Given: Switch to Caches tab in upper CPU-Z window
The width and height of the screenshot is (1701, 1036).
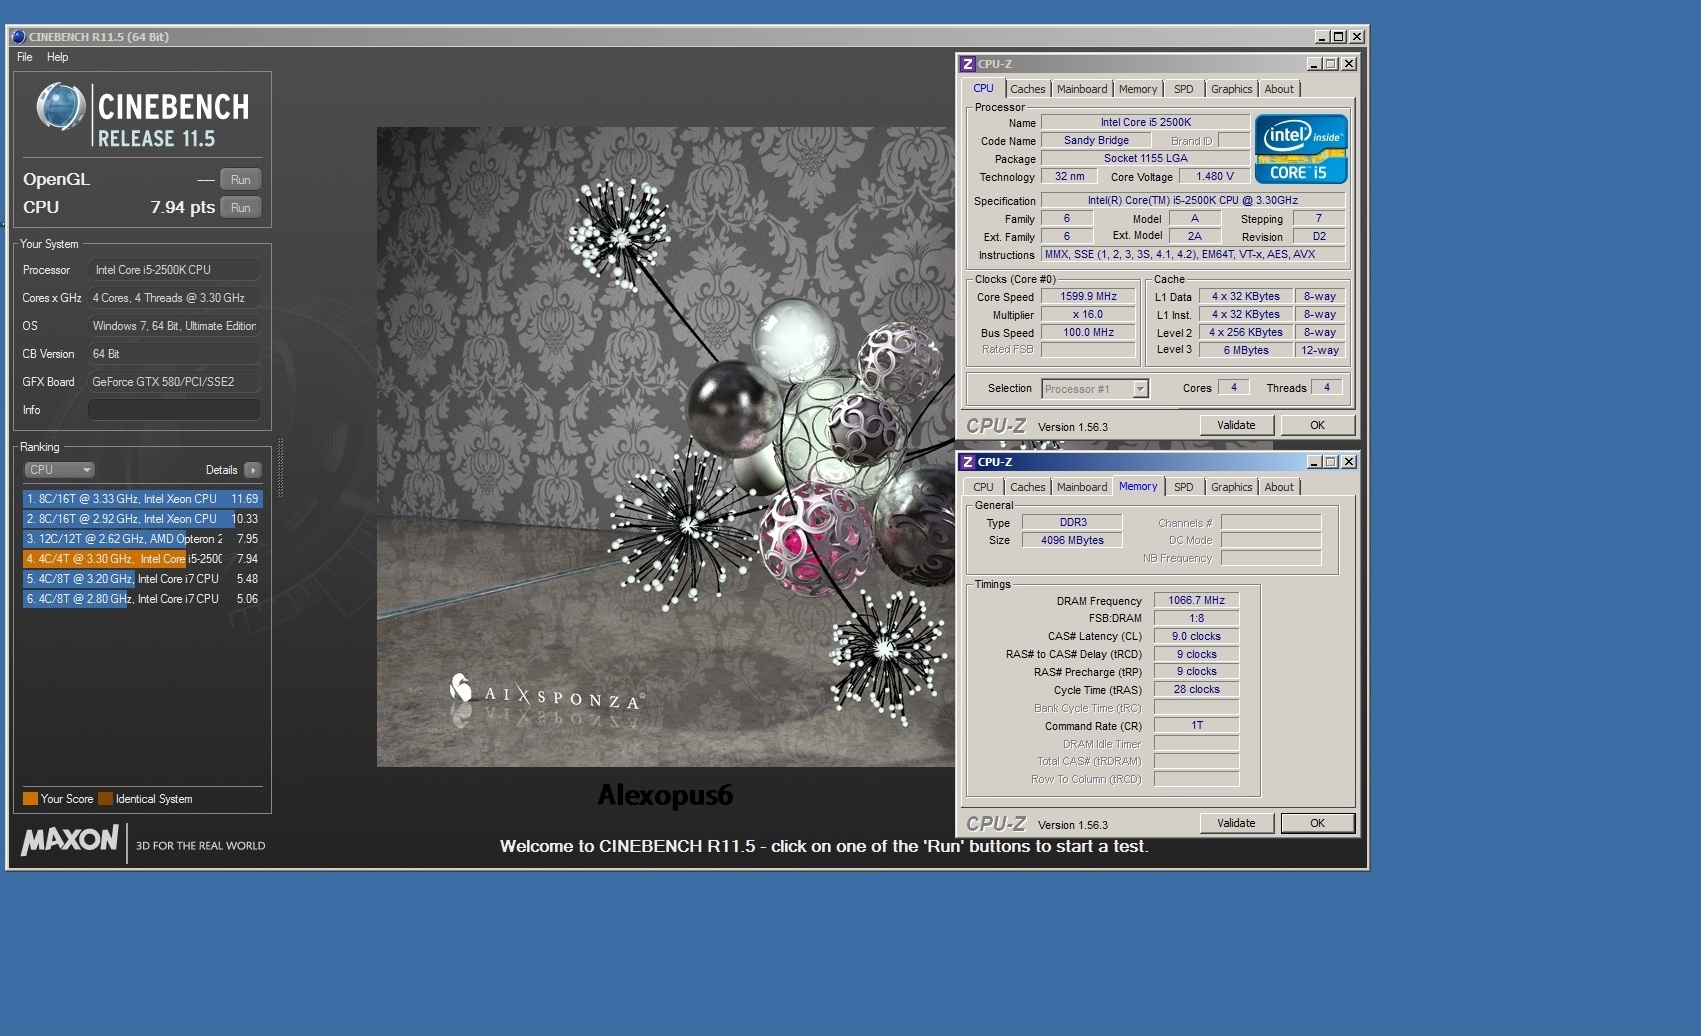Looking at the screenshot, I should (x=1027, y=89).
